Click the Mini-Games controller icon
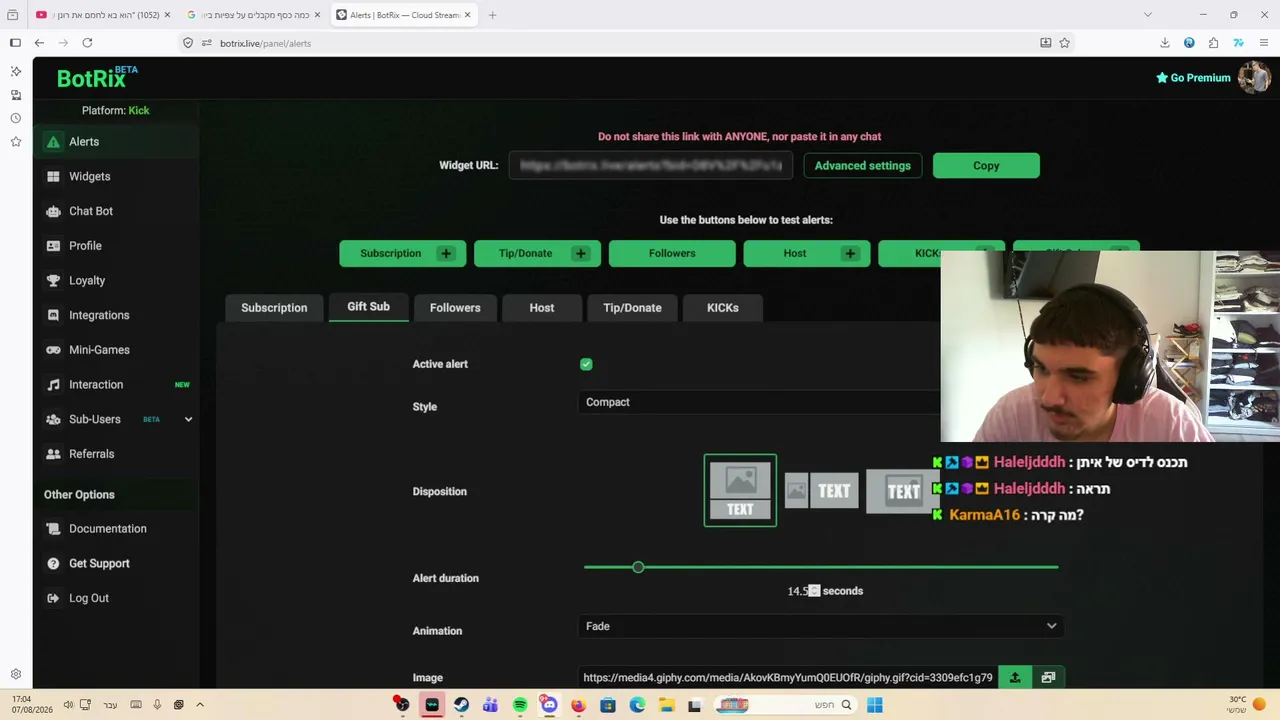The image size is (1280, 720). pos(53,350)
